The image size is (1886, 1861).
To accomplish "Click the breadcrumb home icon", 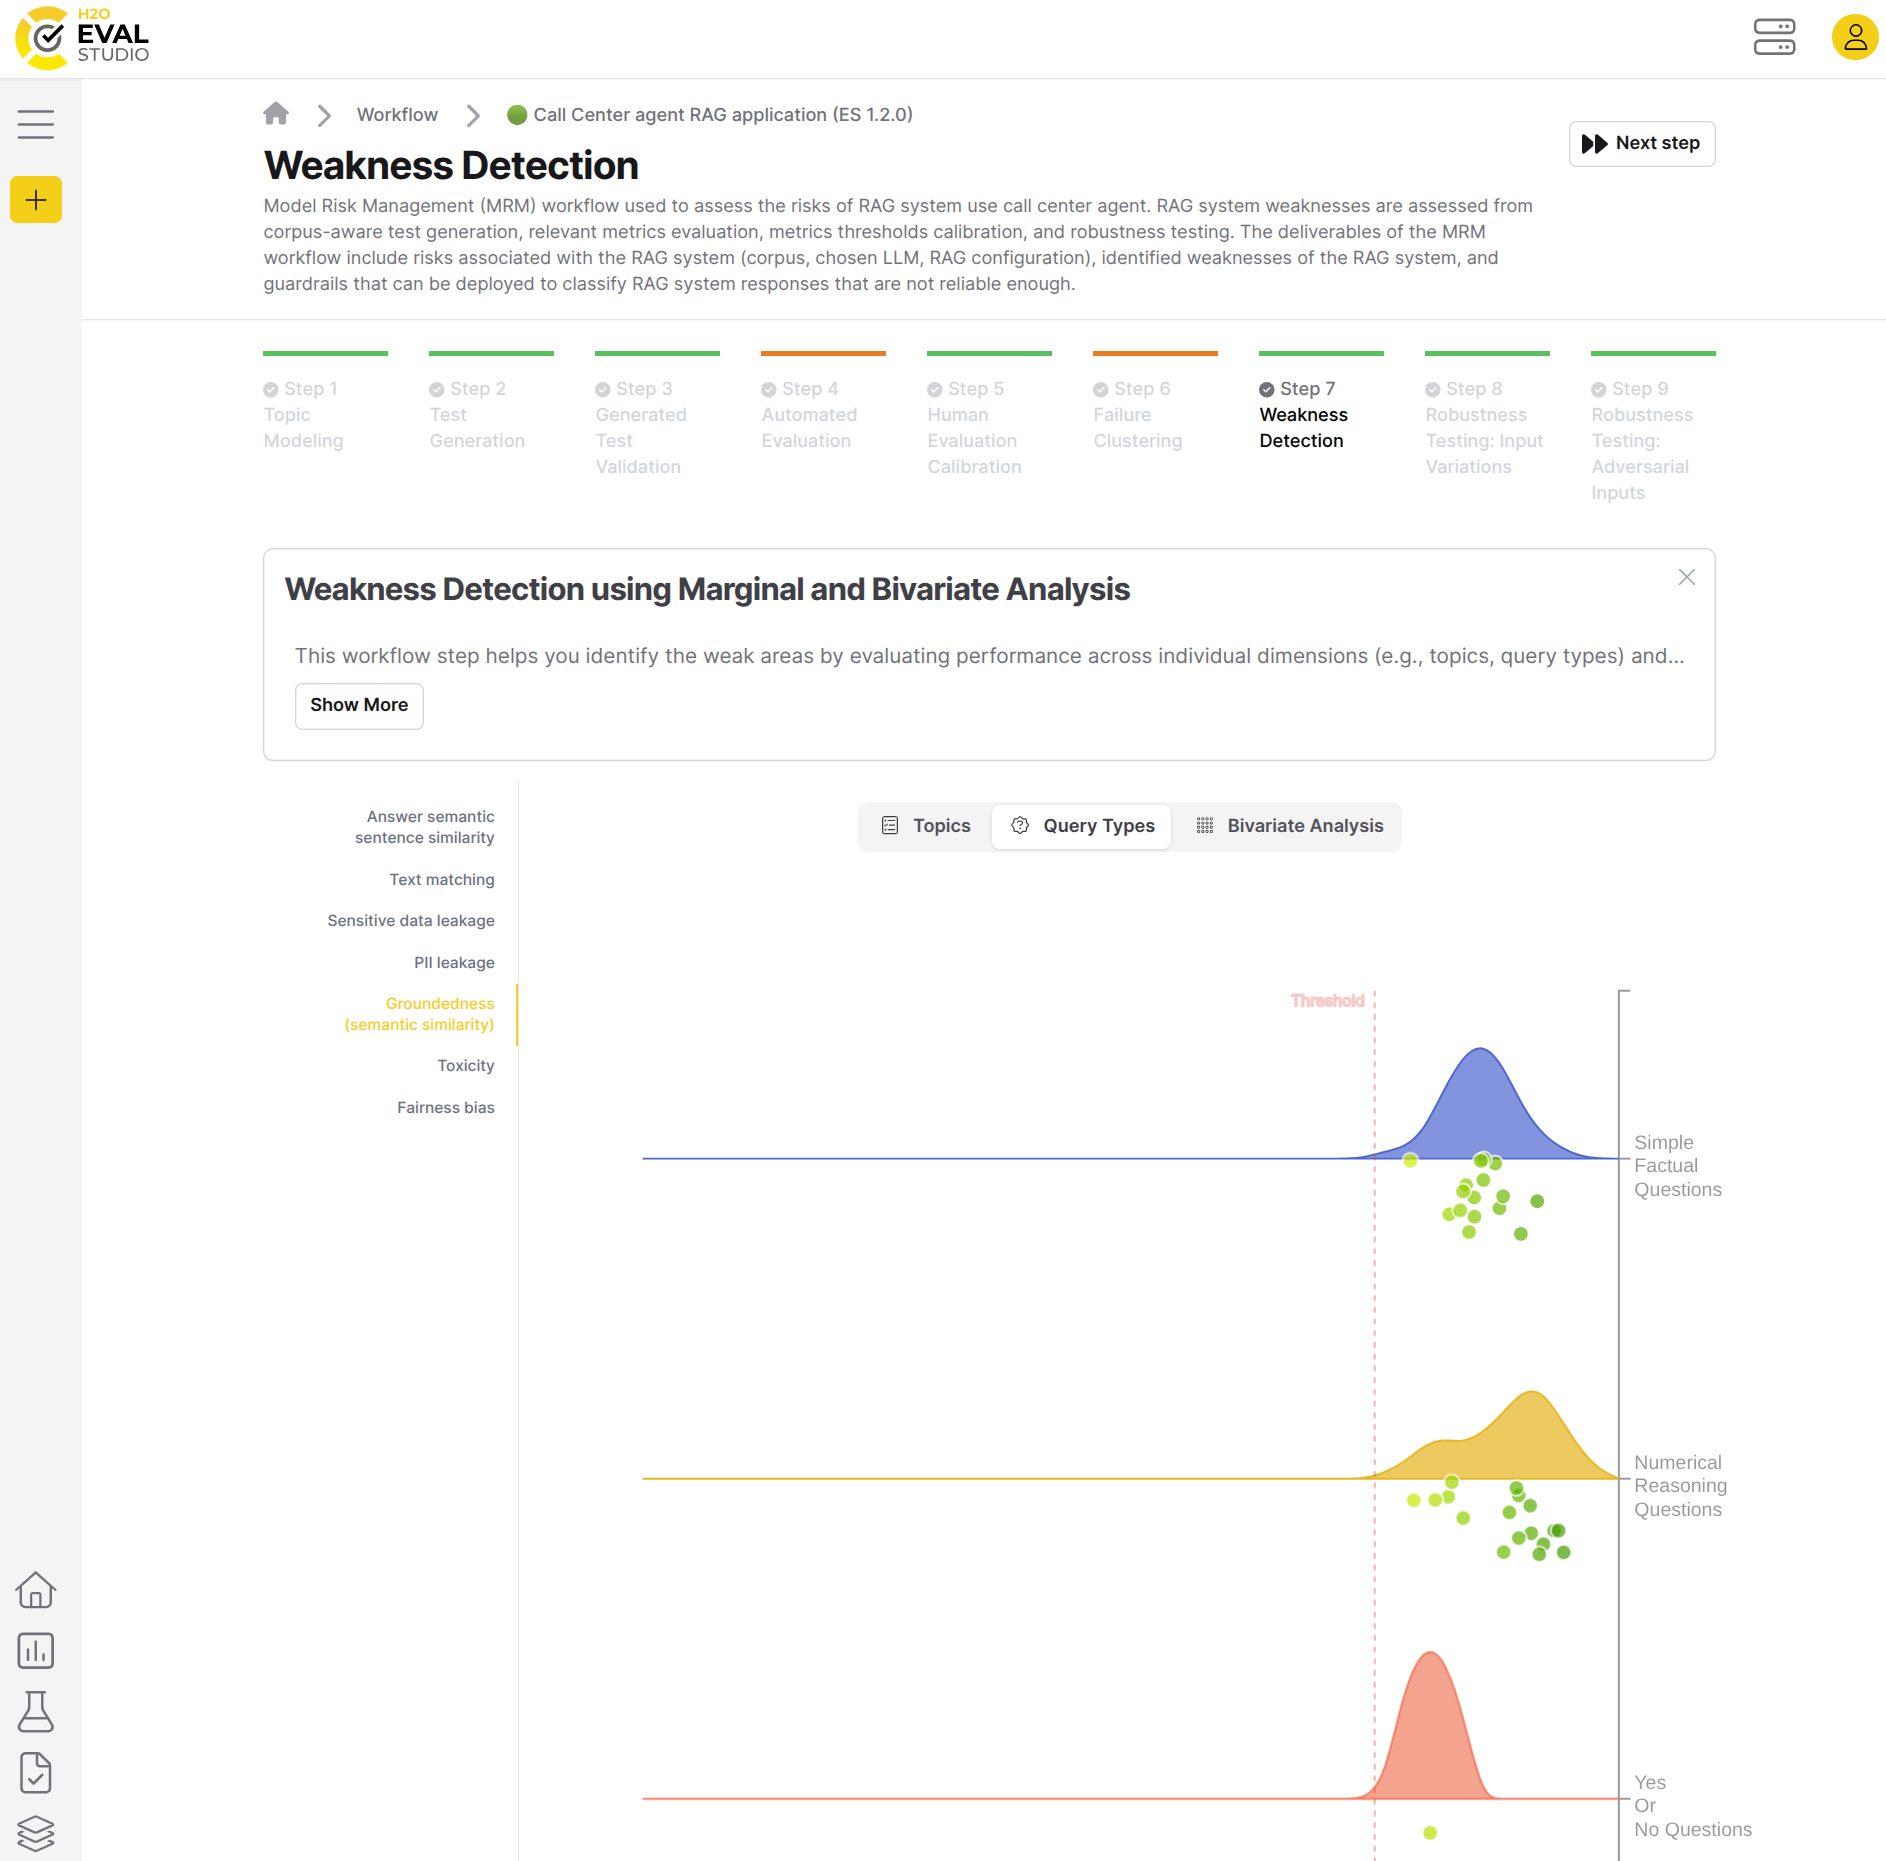I will [276, 114].
